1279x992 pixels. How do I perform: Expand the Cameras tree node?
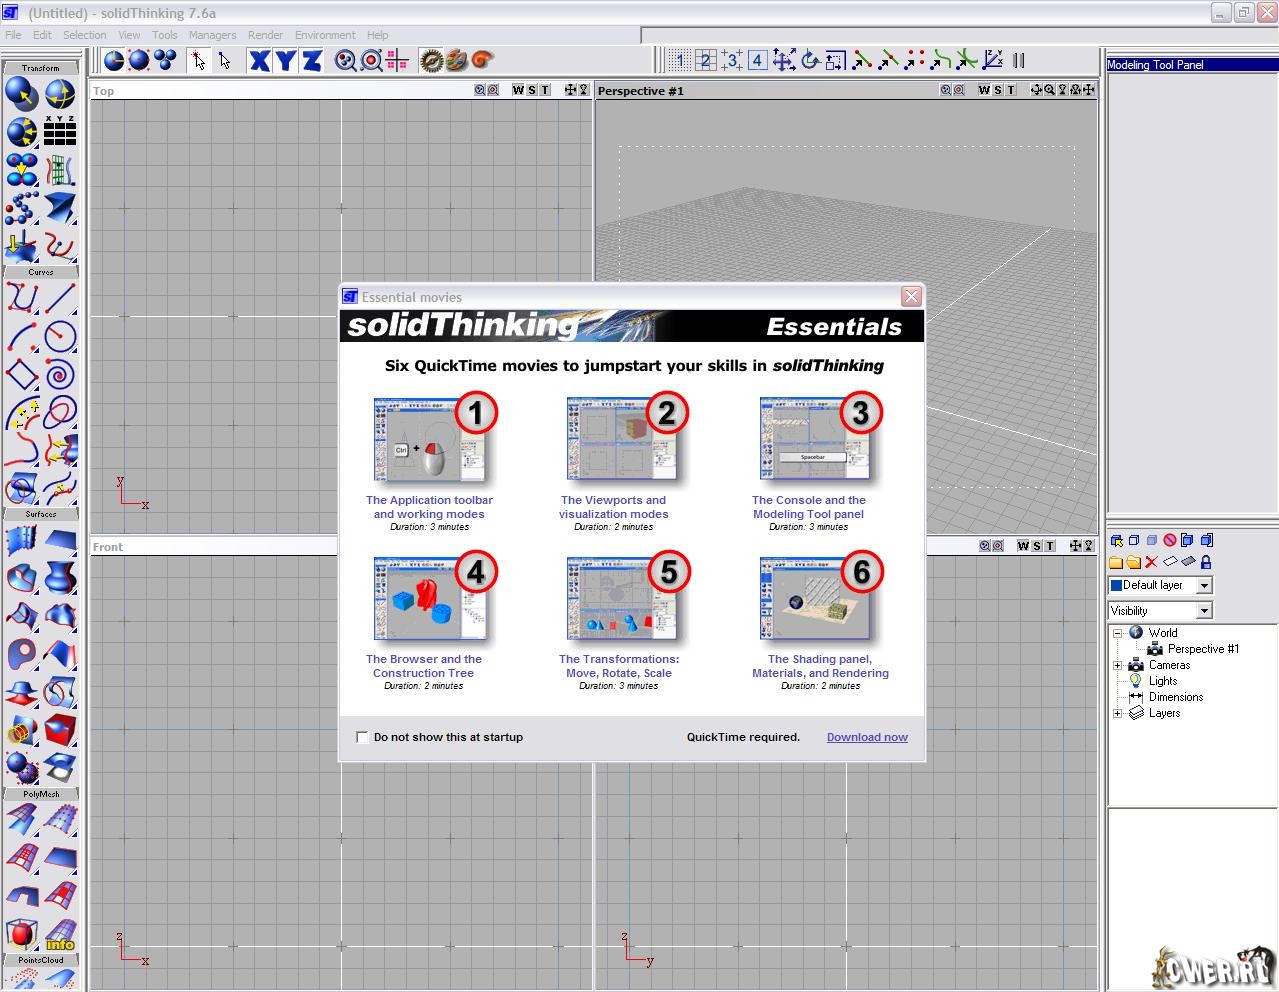coord(1117,665)
